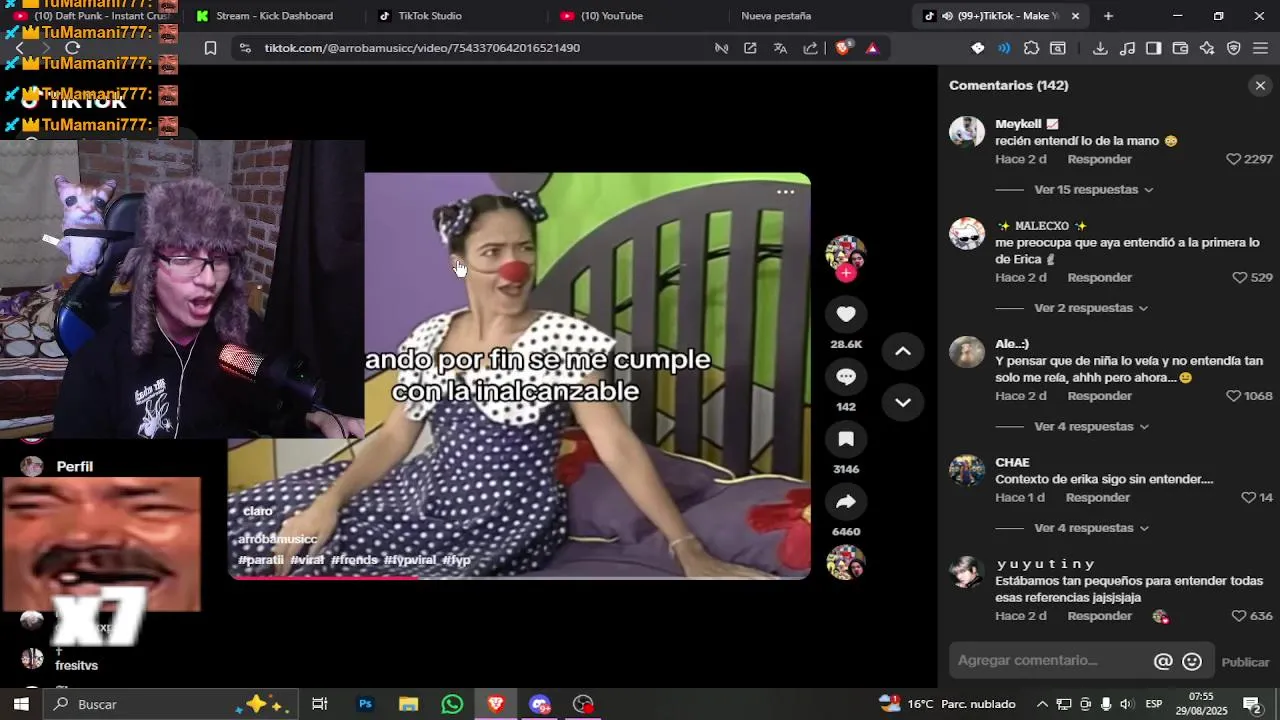This screenshot has height=720, width=1280.
Task: Toggle the browser sidebar panel
Action: pyautogui.click(x=1153, y=48)
